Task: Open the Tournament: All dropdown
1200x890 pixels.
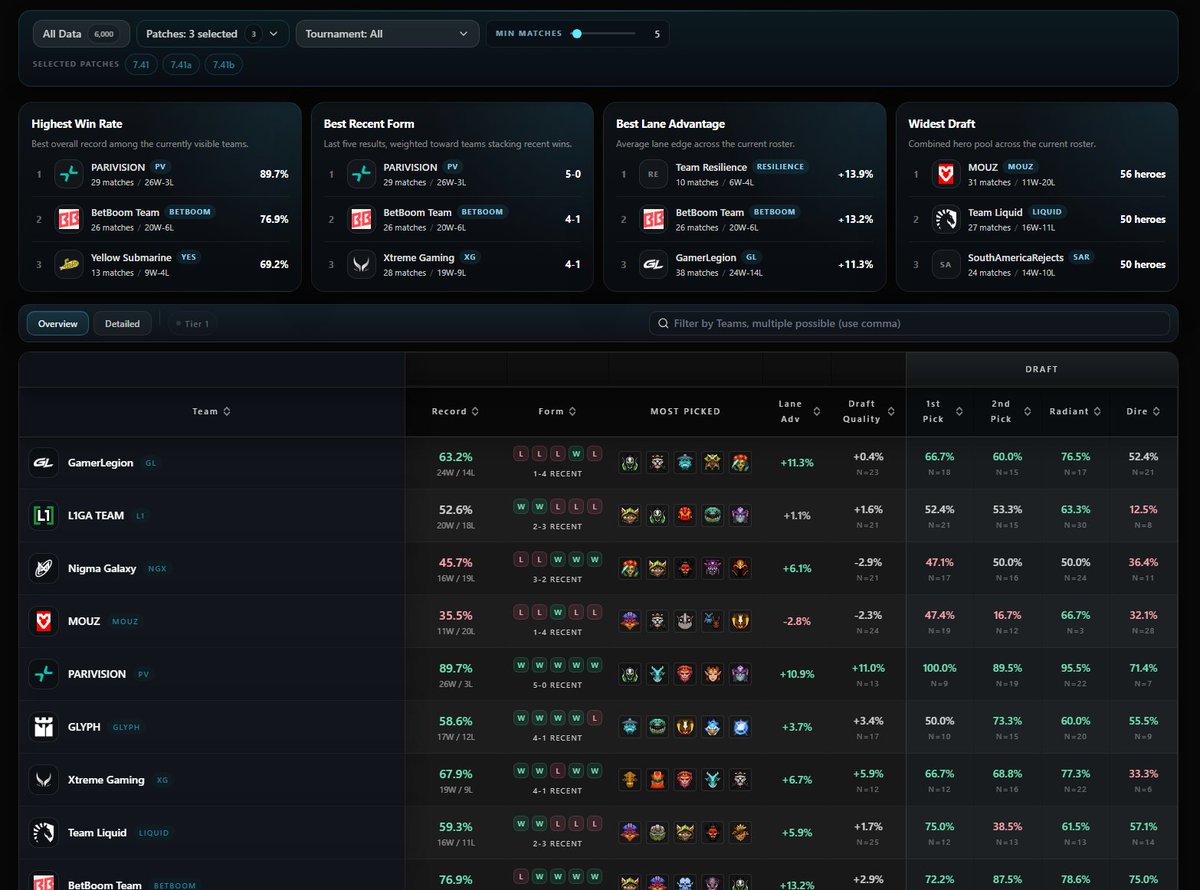Action: coord(387,34)
